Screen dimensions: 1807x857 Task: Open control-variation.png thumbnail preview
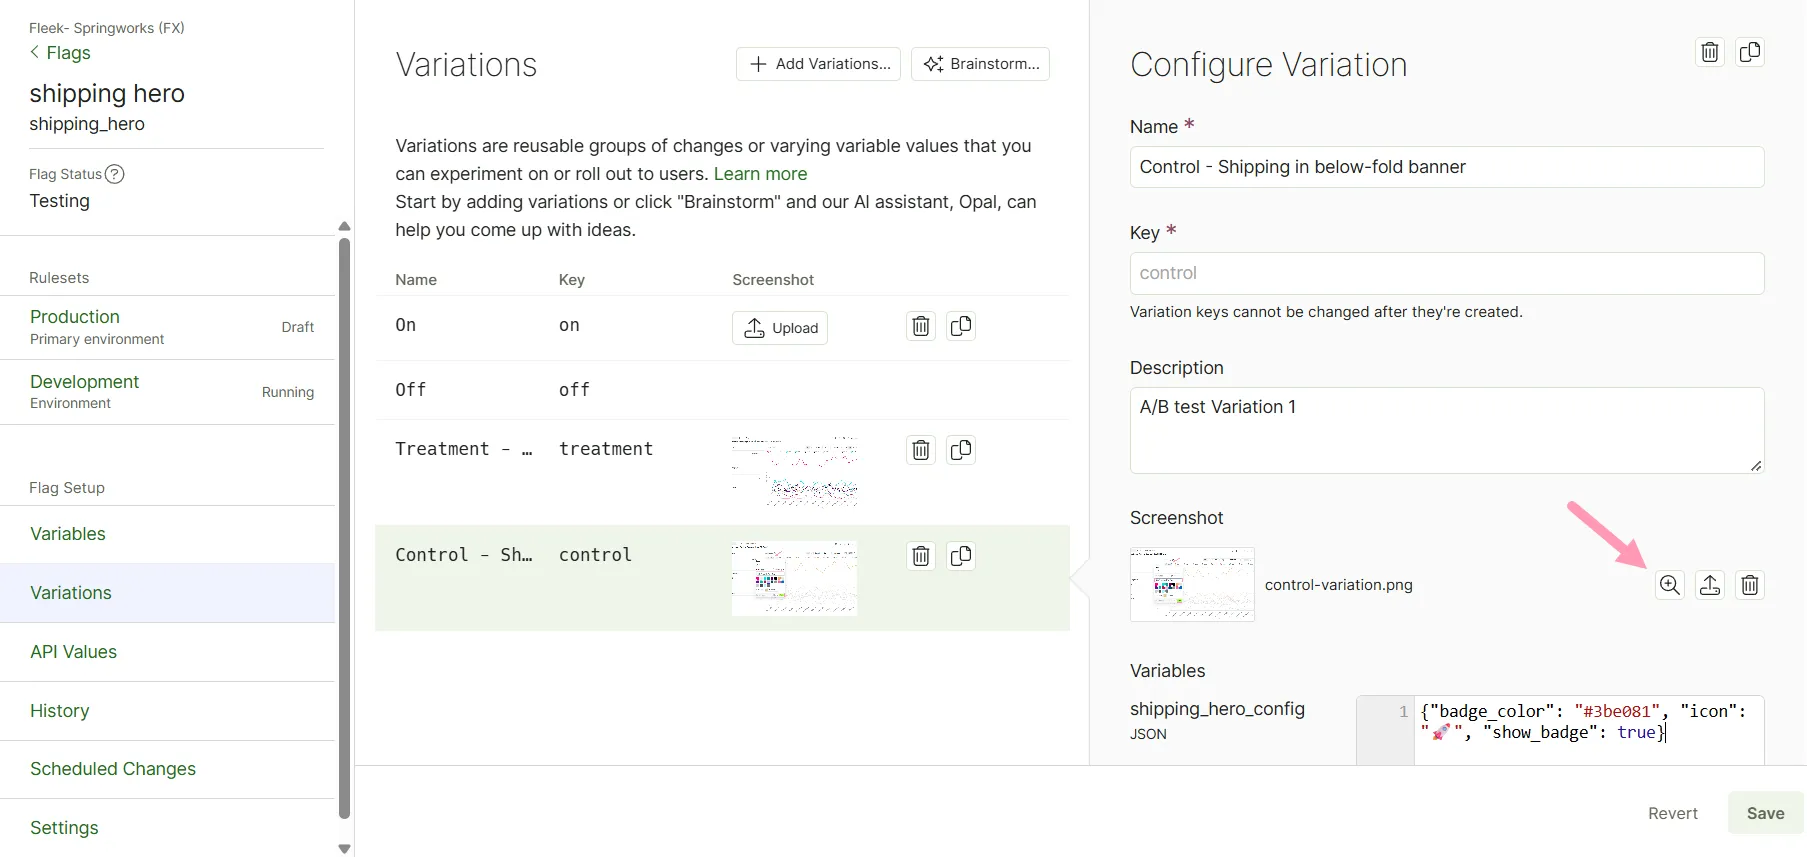(1192, 584)
